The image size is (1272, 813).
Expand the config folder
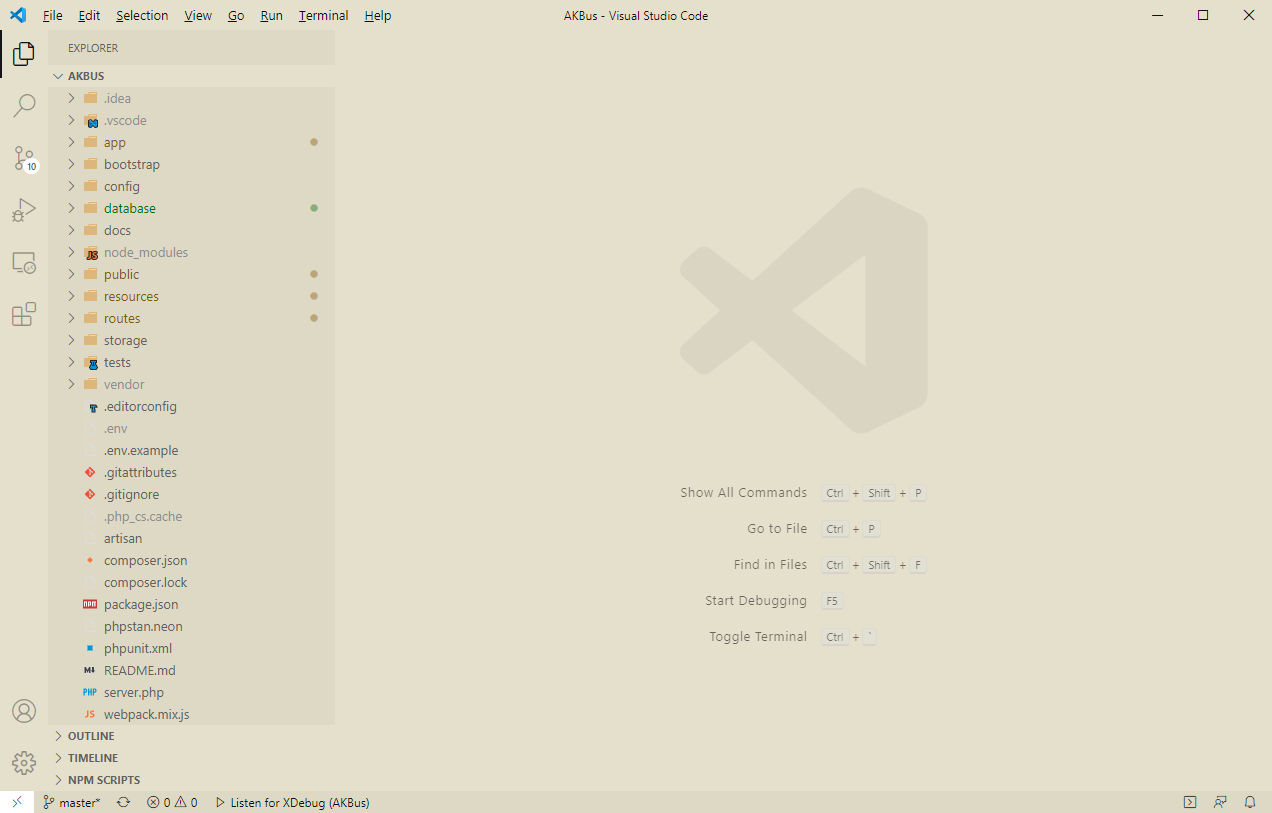[192, 186]
